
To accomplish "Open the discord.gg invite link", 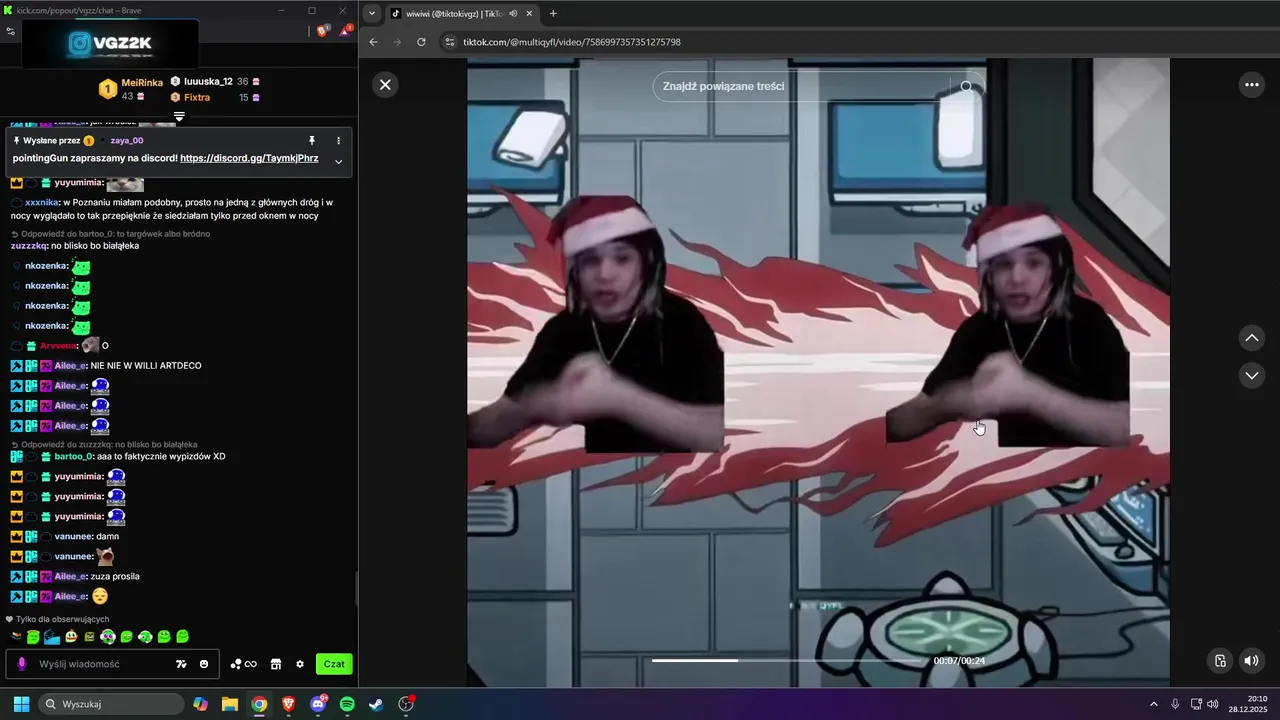I will click(x=249, y=158).
